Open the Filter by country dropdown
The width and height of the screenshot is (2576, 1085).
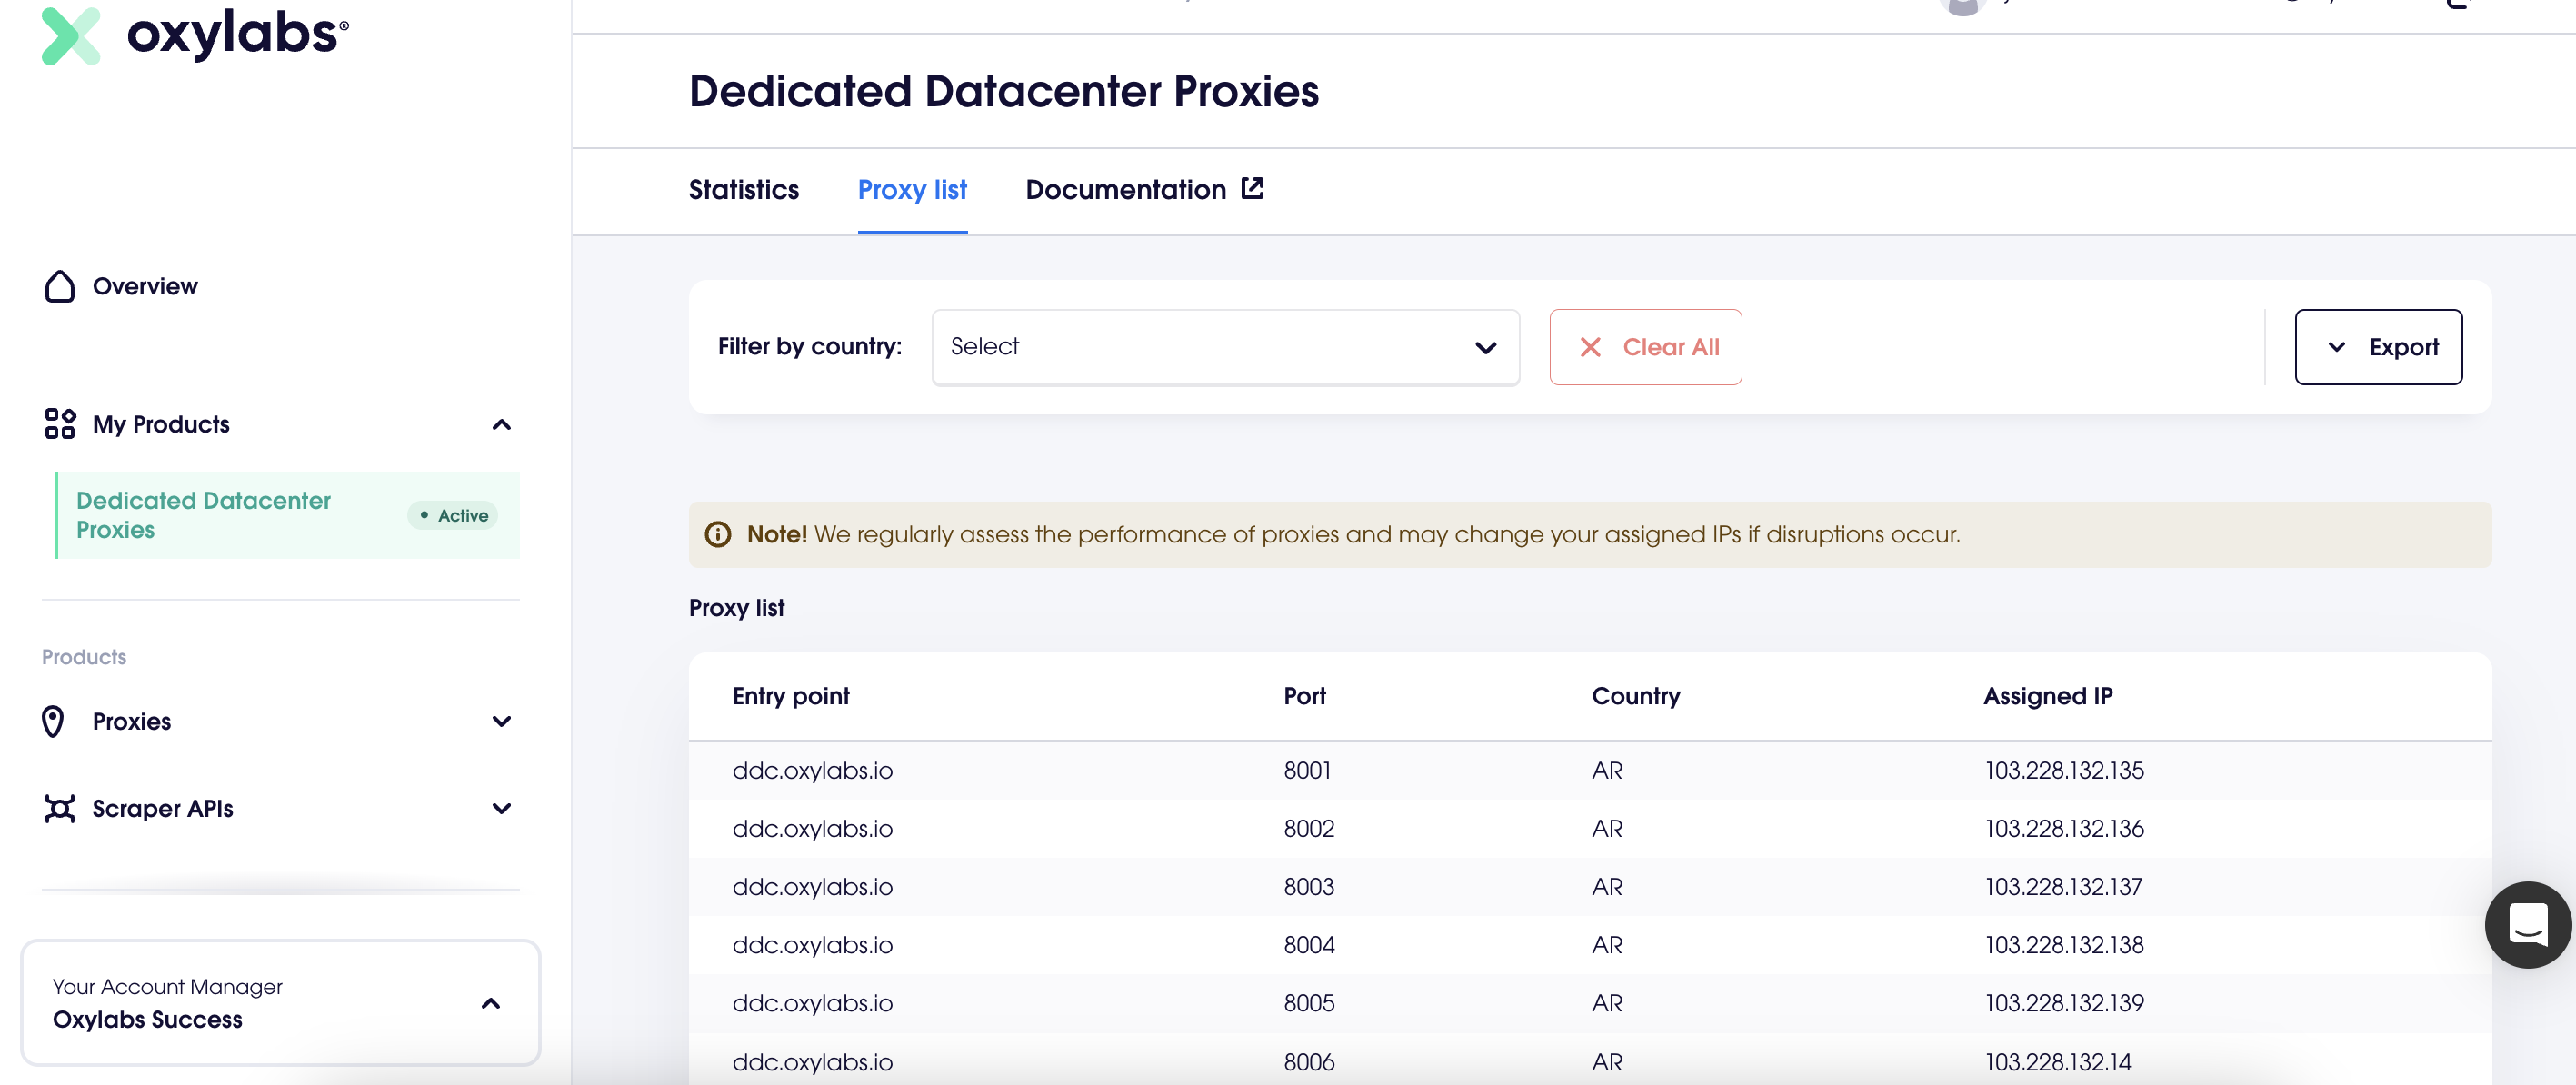[1224, 347]
